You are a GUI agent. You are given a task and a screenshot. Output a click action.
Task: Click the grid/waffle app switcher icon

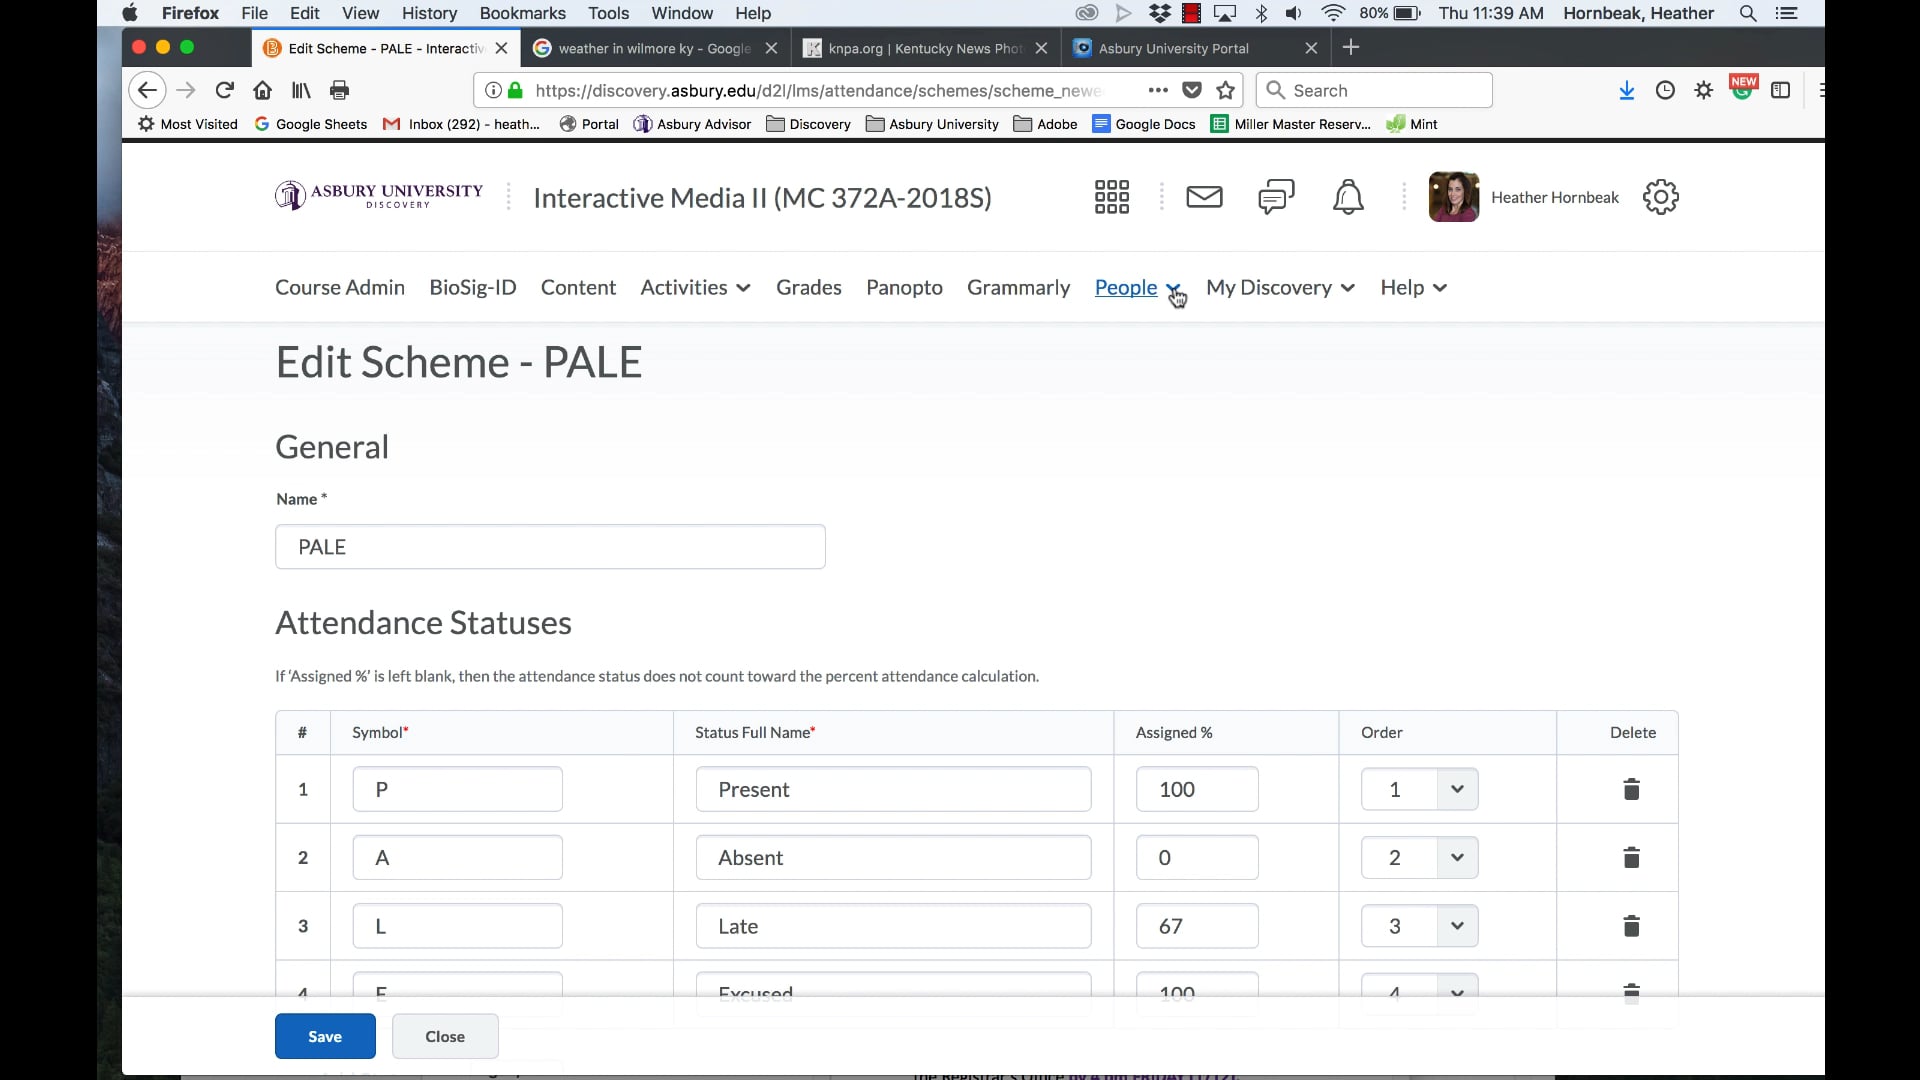click(x=1112, y=196)
